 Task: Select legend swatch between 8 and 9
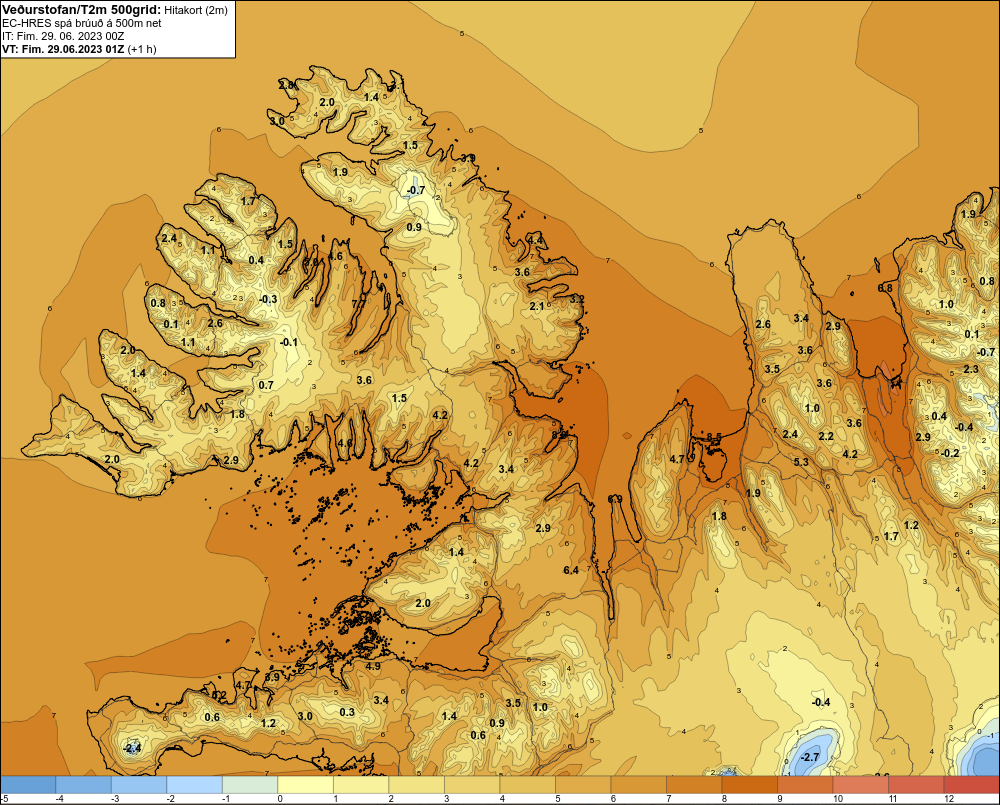(749, 785)
